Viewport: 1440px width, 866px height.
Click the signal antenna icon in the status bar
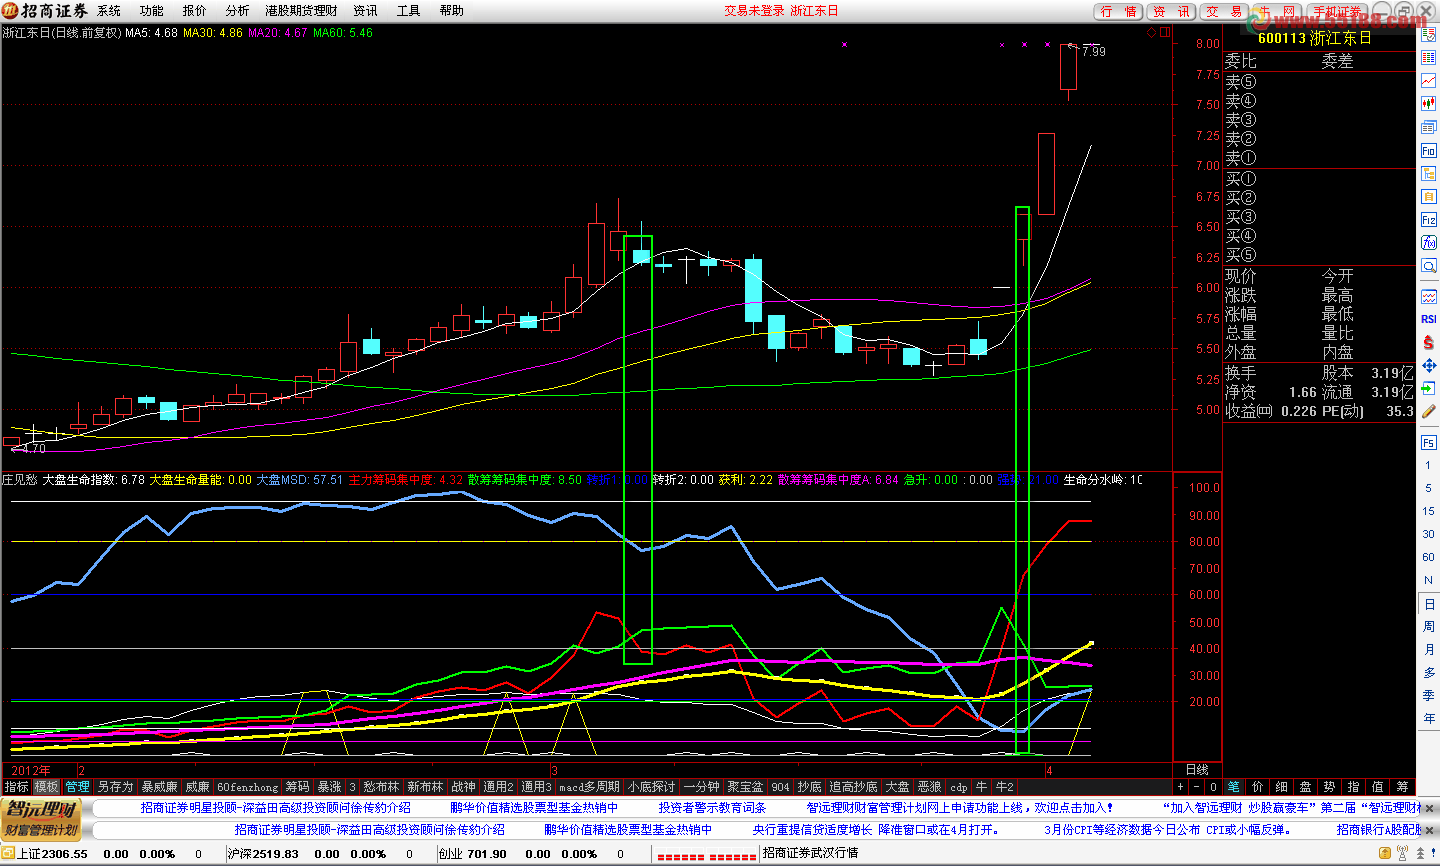(x=1403, y=854)
